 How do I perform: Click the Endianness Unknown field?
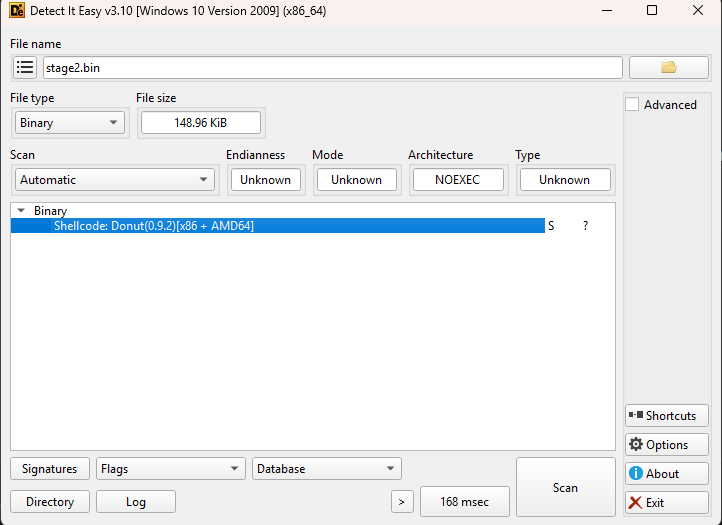click(x=266, y=180)
